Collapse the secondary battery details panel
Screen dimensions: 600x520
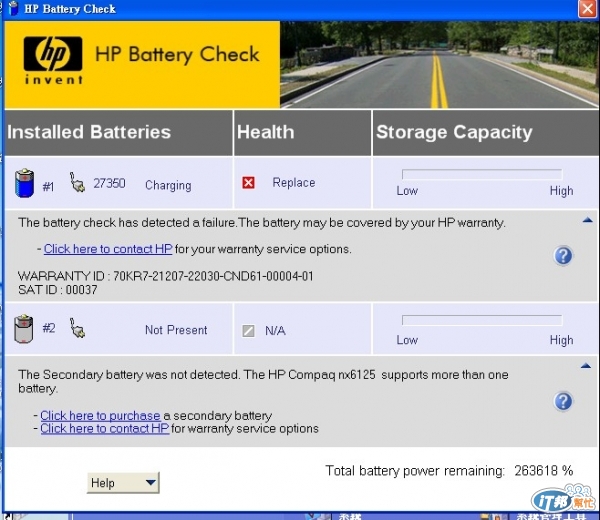pos(586,366)
